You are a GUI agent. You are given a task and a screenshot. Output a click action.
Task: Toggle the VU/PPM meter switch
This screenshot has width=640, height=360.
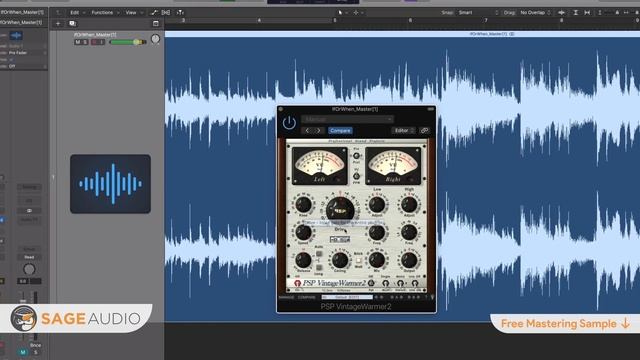click(x=356, y=176)
